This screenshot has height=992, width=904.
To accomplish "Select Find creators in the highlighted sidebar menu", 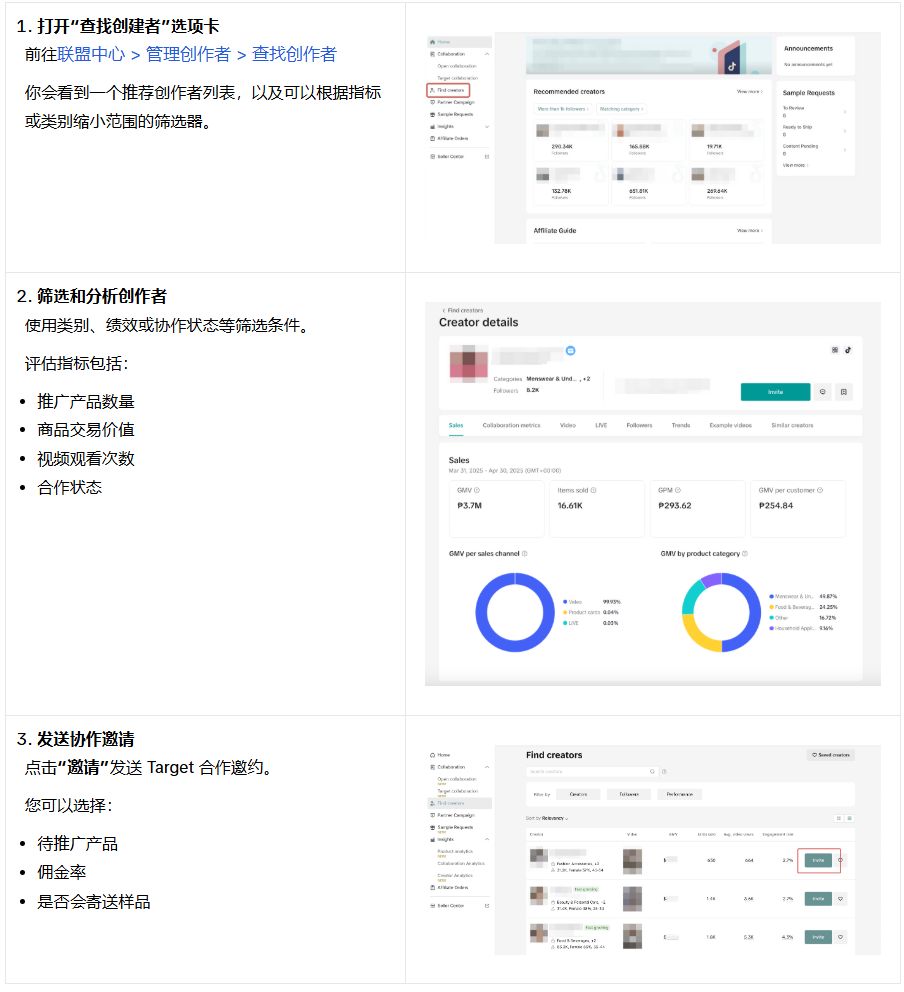I will [449, 90].
